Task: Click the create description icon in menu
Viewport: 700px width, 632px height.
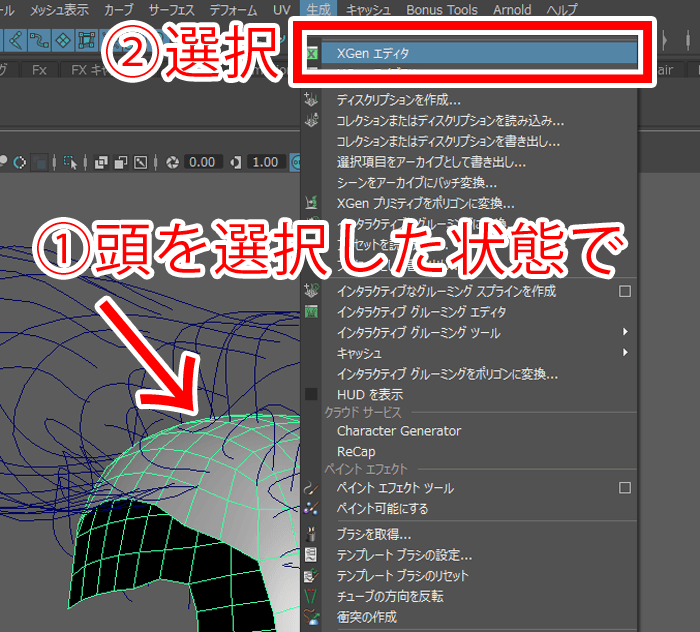Action: tap(311, 99)
